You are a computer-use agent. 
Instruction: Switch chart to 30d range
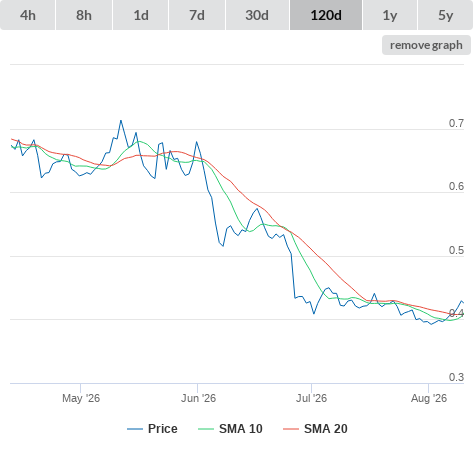point(257,15)
